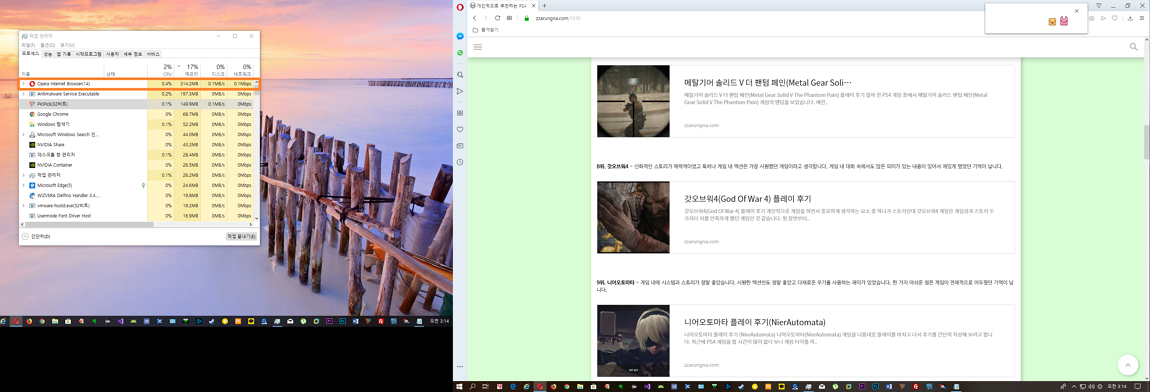
Task: Open the Metal Gear Solid V article title
Action: [x=767, y=83]
